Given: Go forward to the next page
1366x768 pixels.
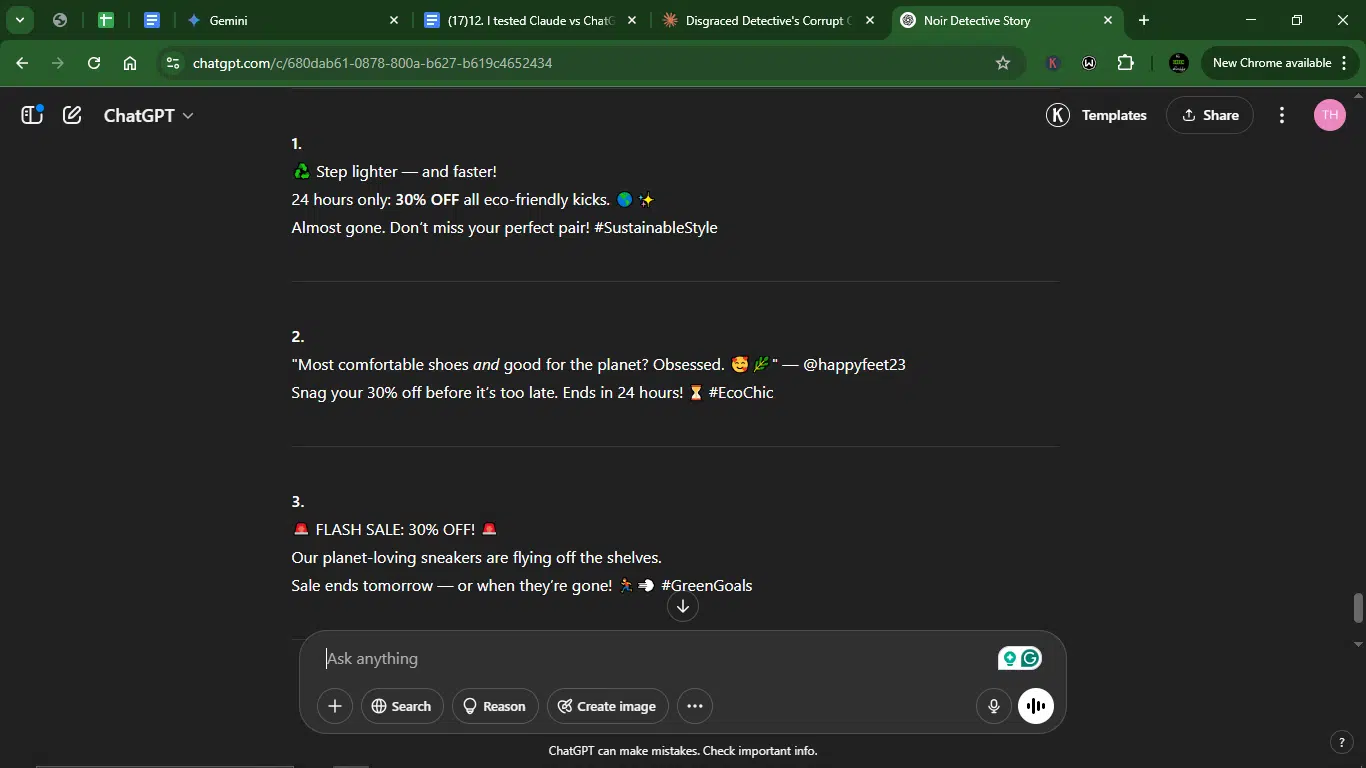Looking at the screenshot, I should click(x=58, y=63).
